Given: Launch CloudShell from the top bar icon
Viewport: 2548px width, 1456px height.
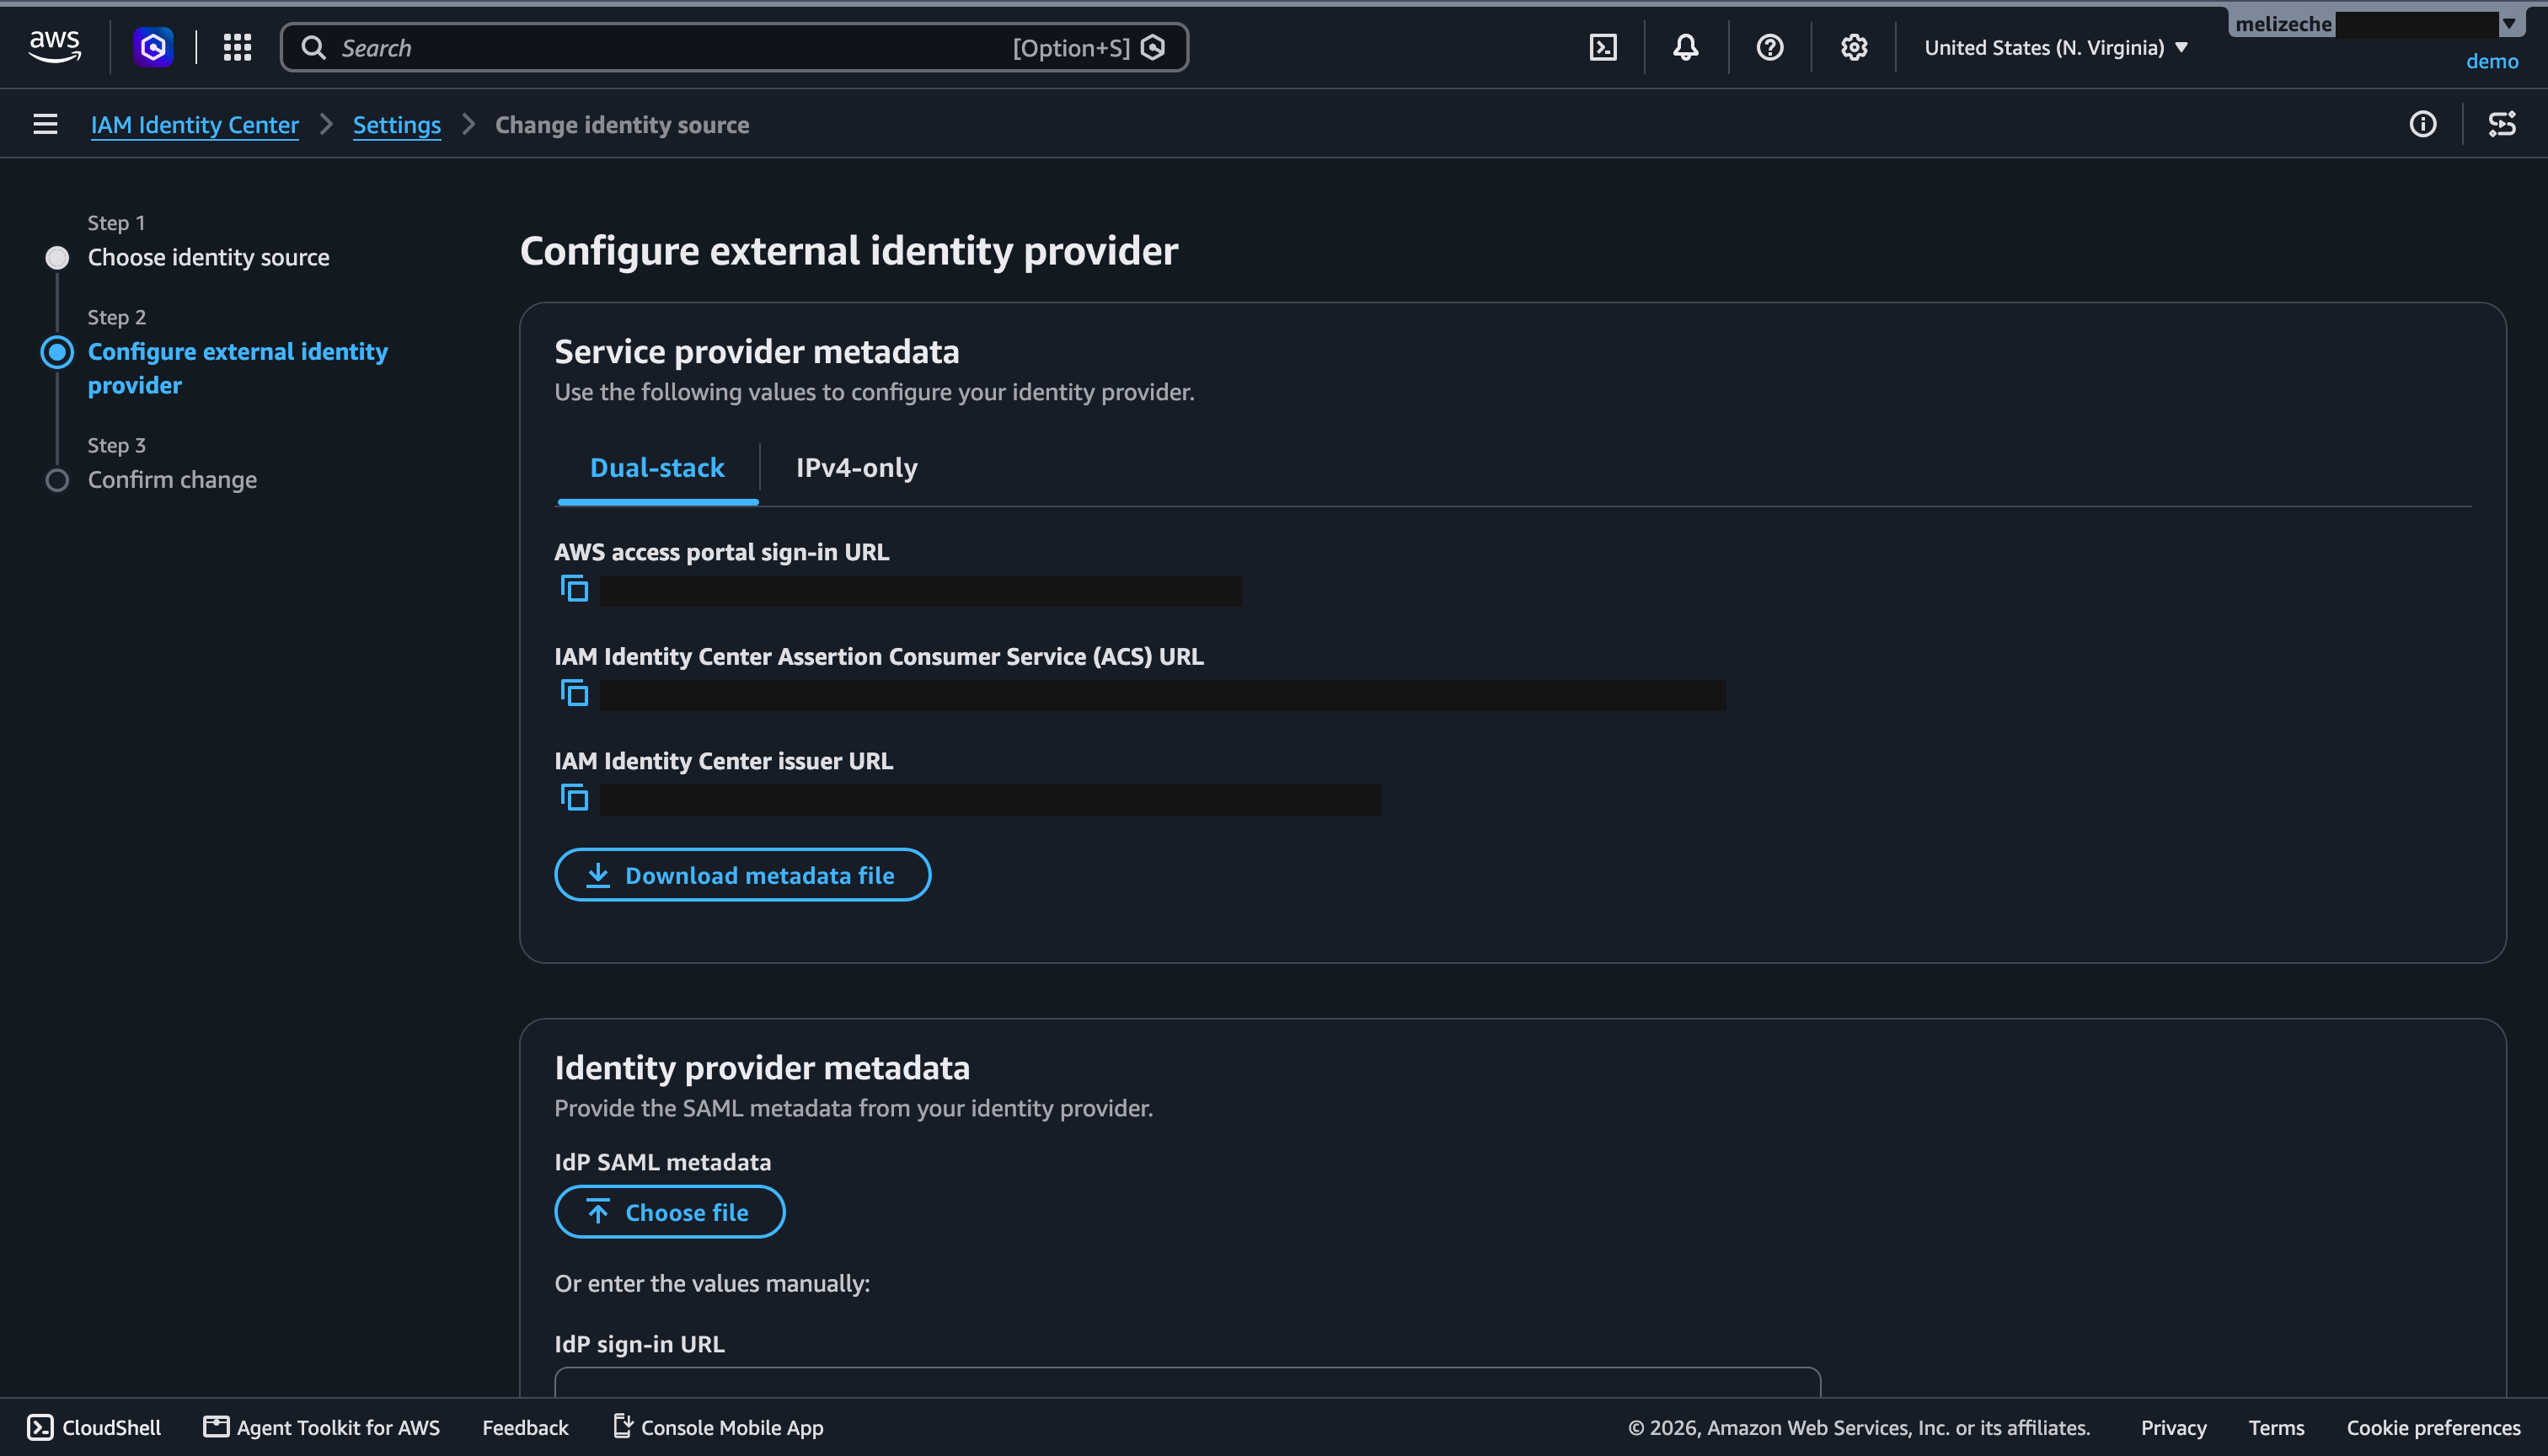Looking at the screenshot, I should [x=1603, y=47].
